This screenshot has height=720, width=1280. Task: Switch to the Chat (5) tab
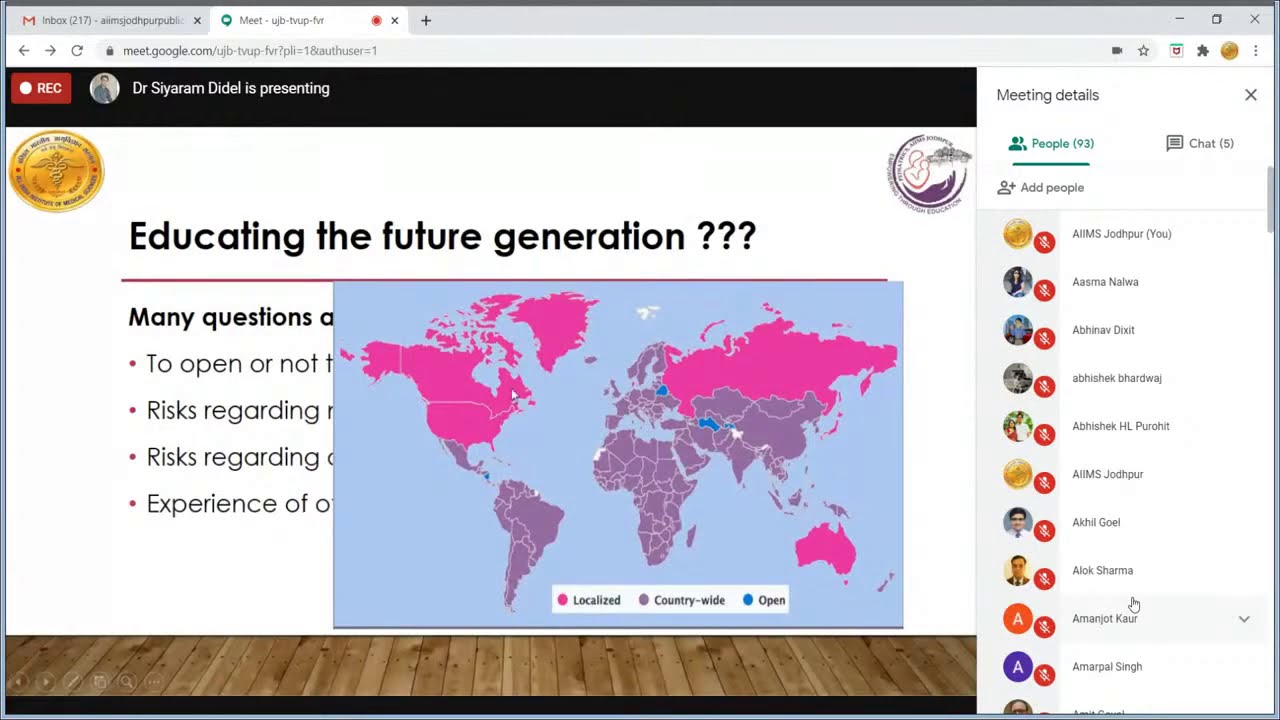(x=1200, y=144)
